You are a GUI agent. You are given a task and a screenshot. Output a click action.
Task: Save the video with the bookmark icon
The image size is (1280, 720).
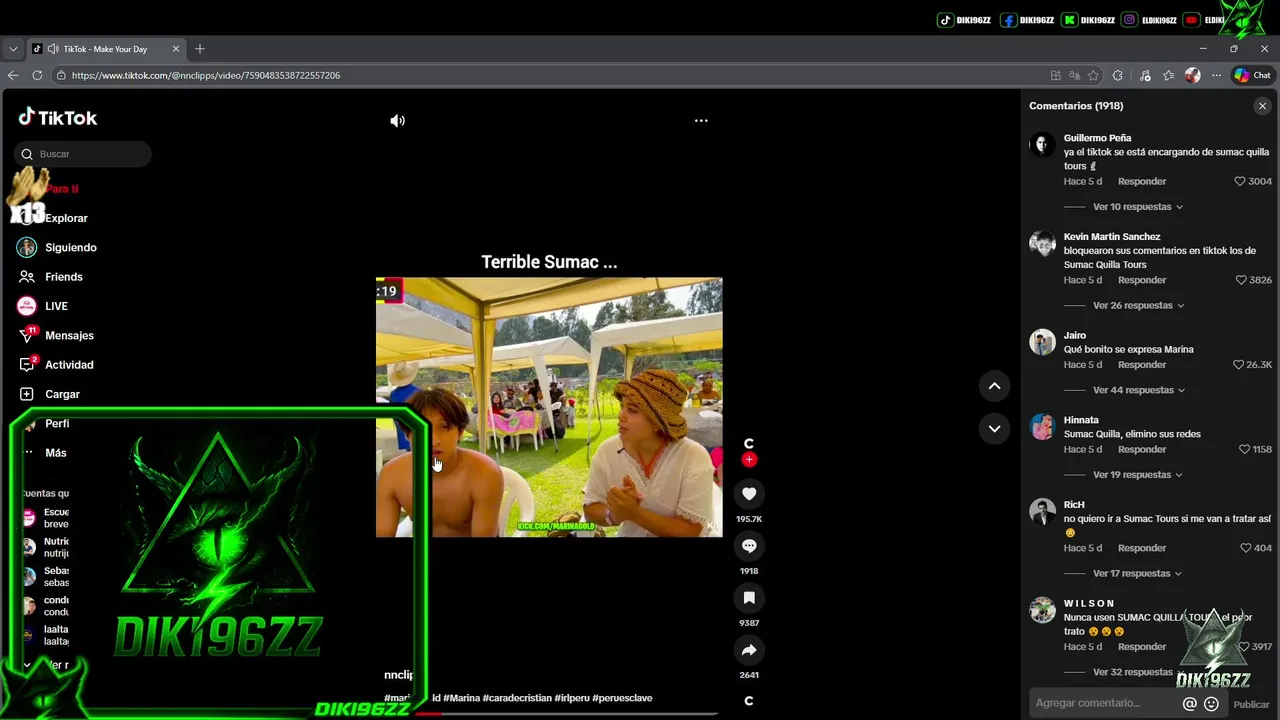749,598
